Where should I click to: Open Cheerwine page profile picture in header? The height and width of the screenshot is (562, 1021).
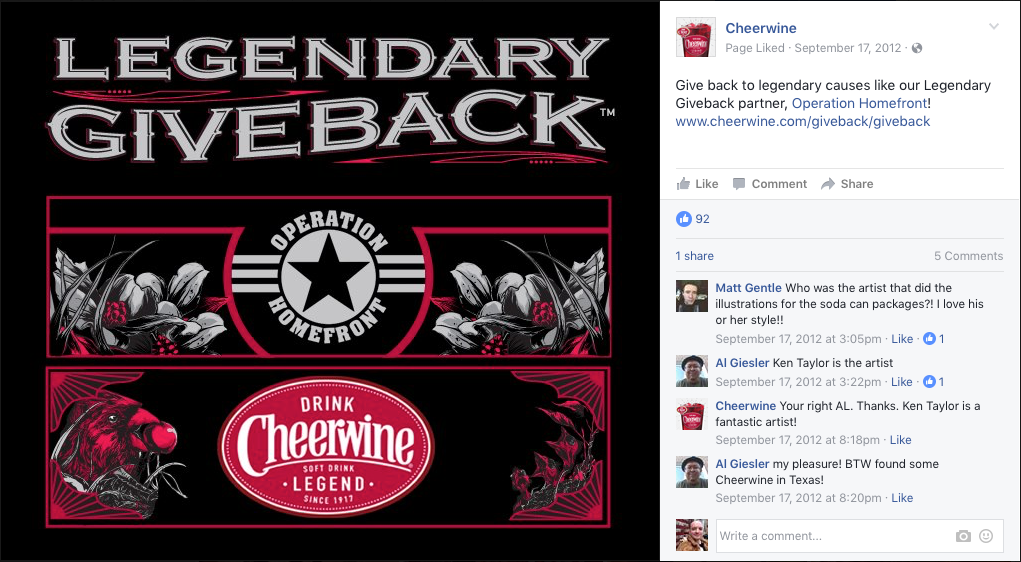tap(696, 37)
